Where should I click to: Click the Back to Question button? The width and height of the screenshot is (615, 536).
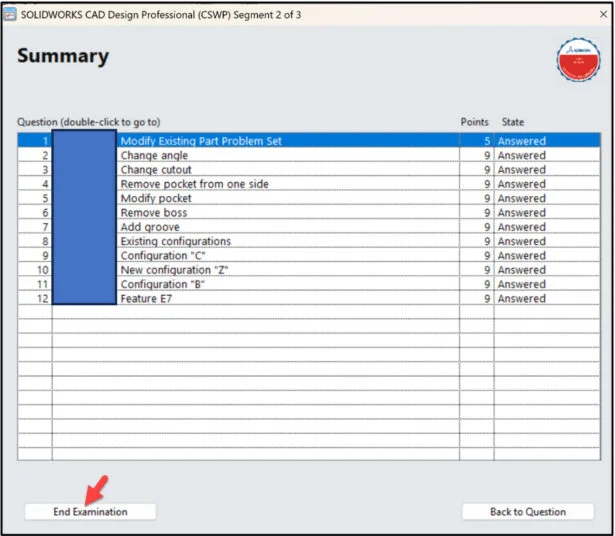[527, 511]
